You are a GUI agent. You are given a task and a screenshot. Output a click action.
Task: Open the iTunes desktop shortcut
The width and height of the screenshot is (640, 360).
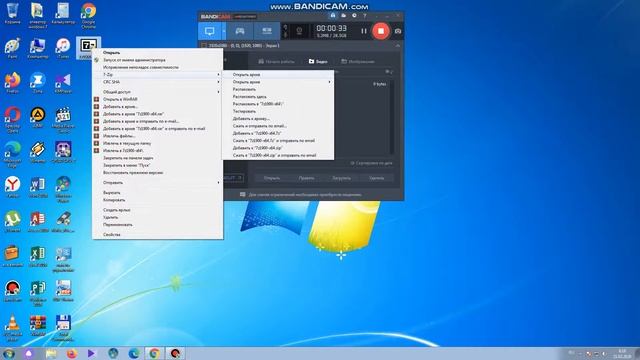63,49
